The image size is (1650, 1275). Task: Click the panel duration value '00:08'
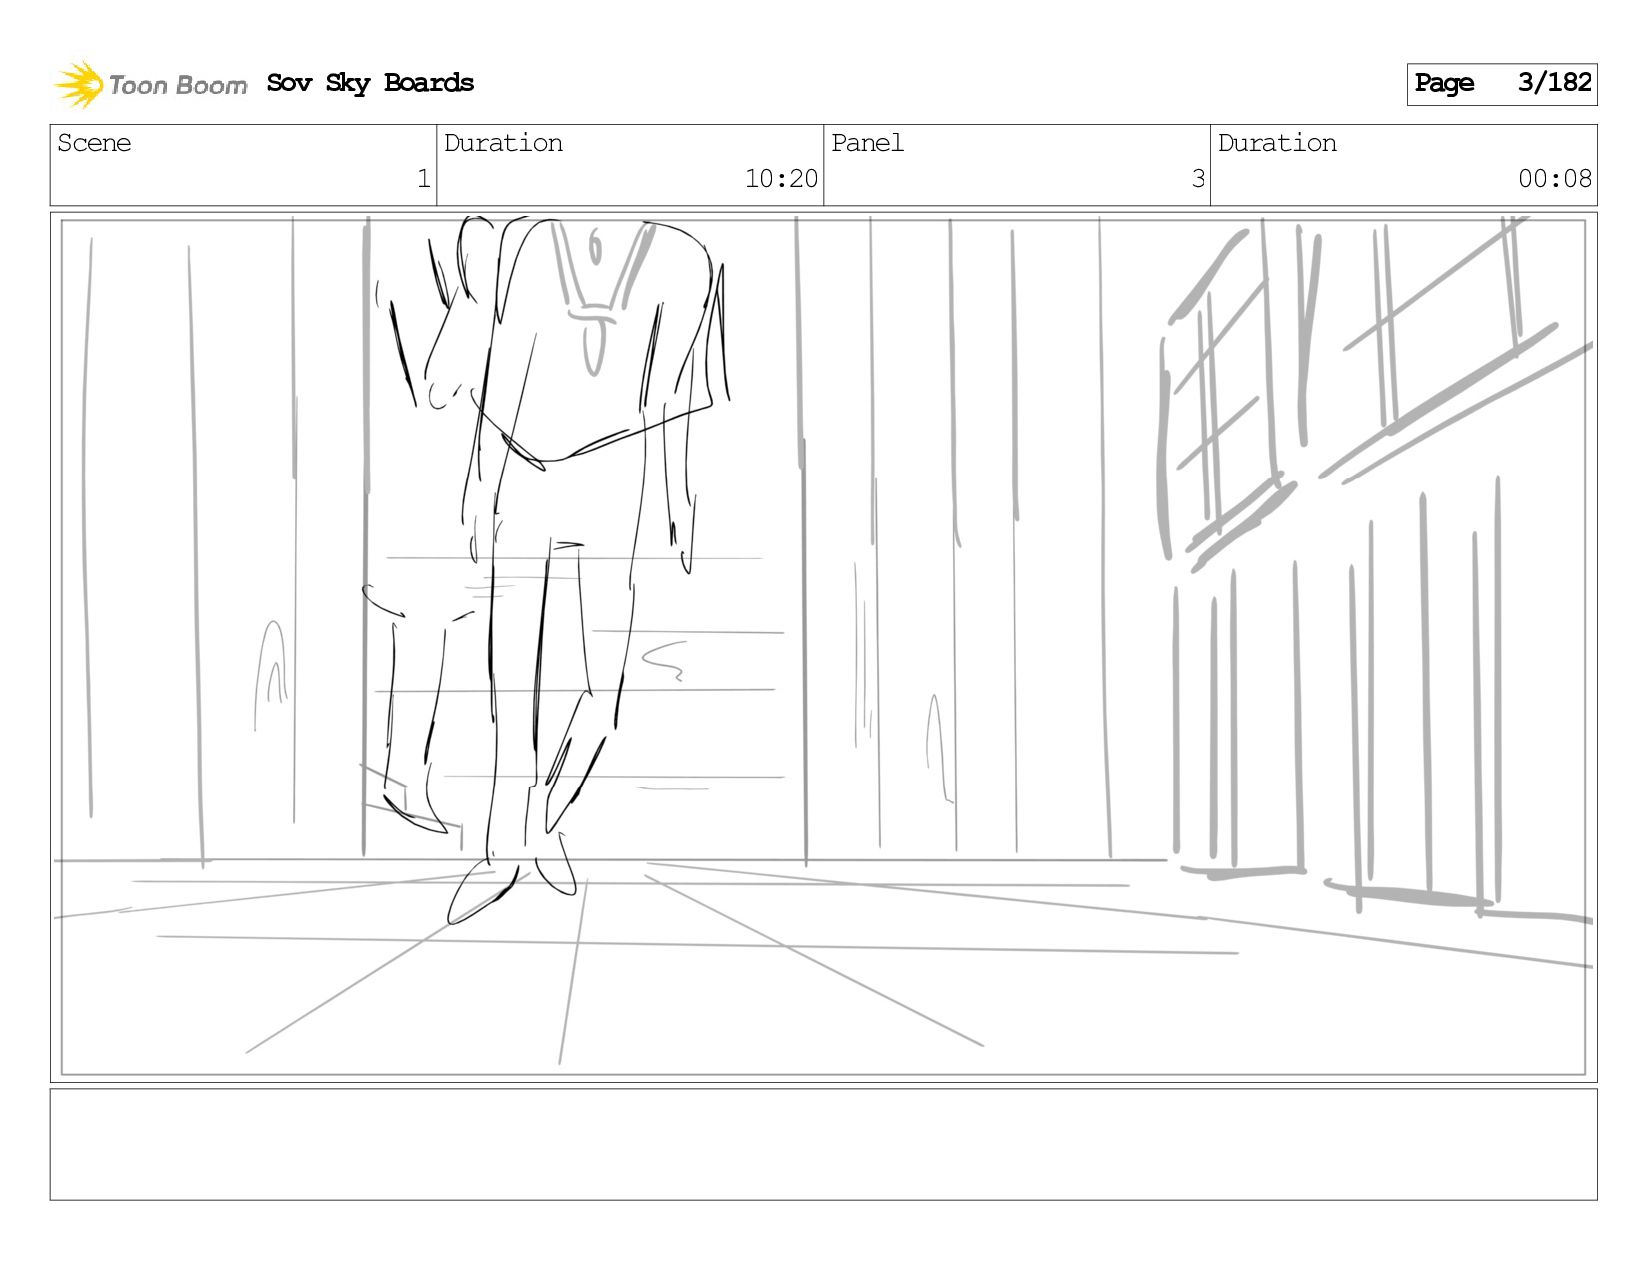(x=1555, y=179)
